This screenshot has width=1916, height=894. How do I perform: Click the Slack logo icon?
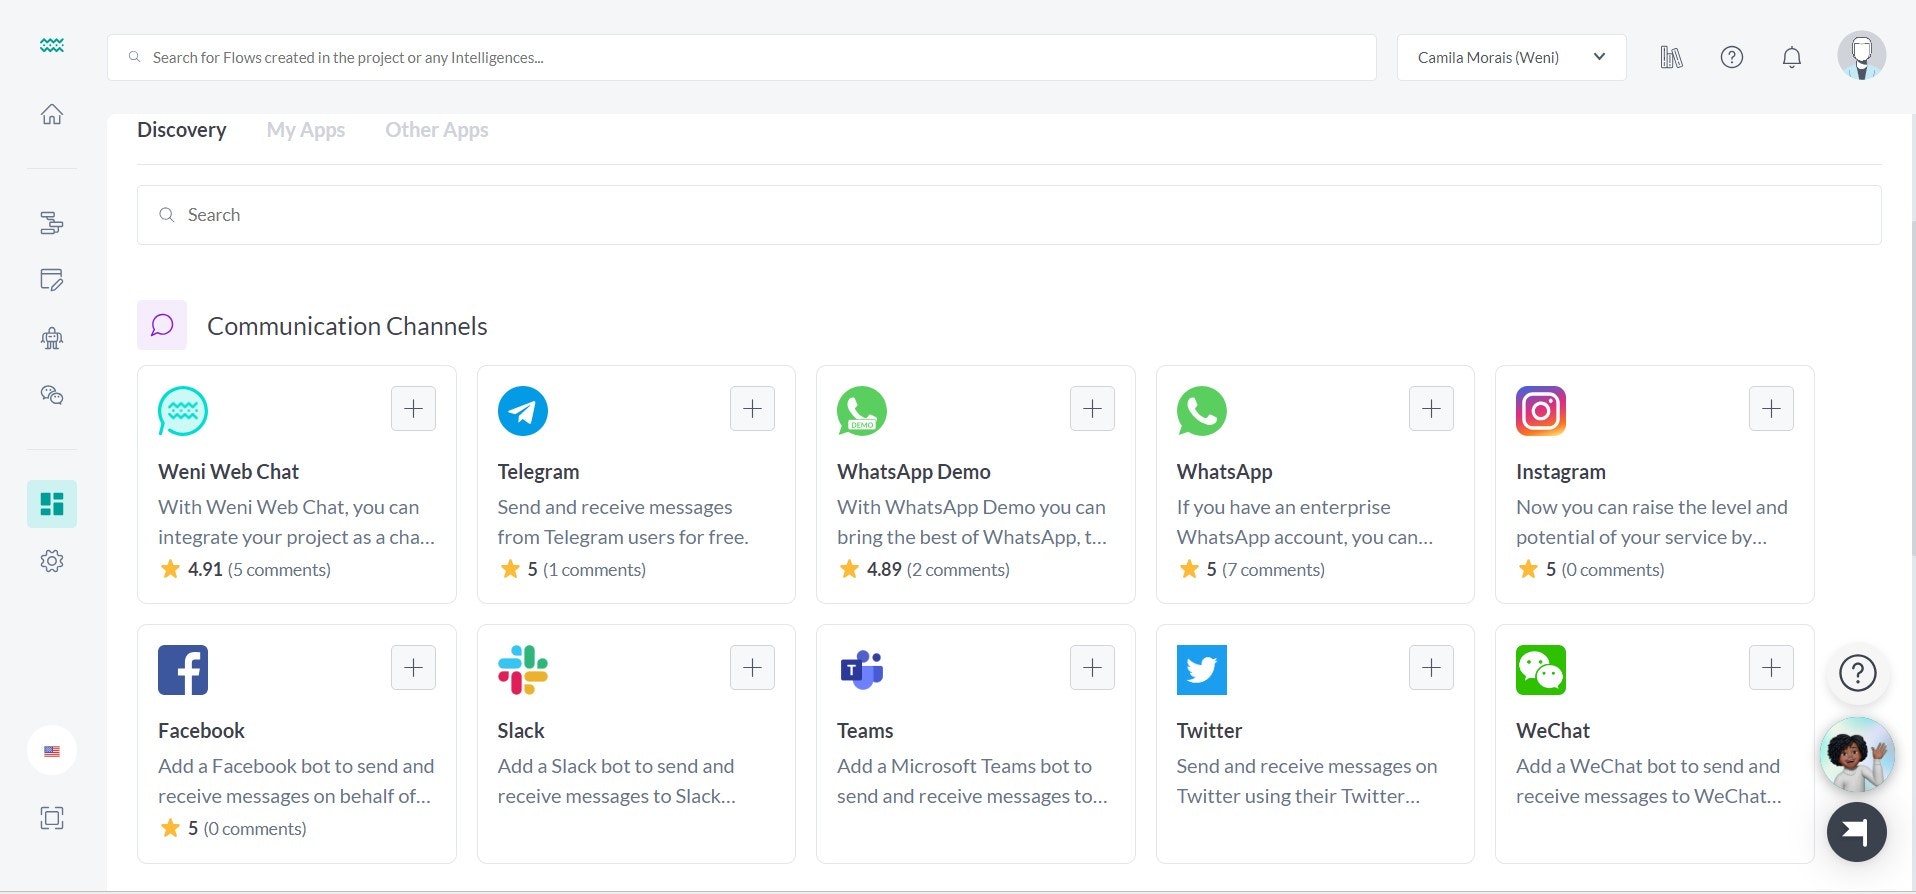coord(523,670)
